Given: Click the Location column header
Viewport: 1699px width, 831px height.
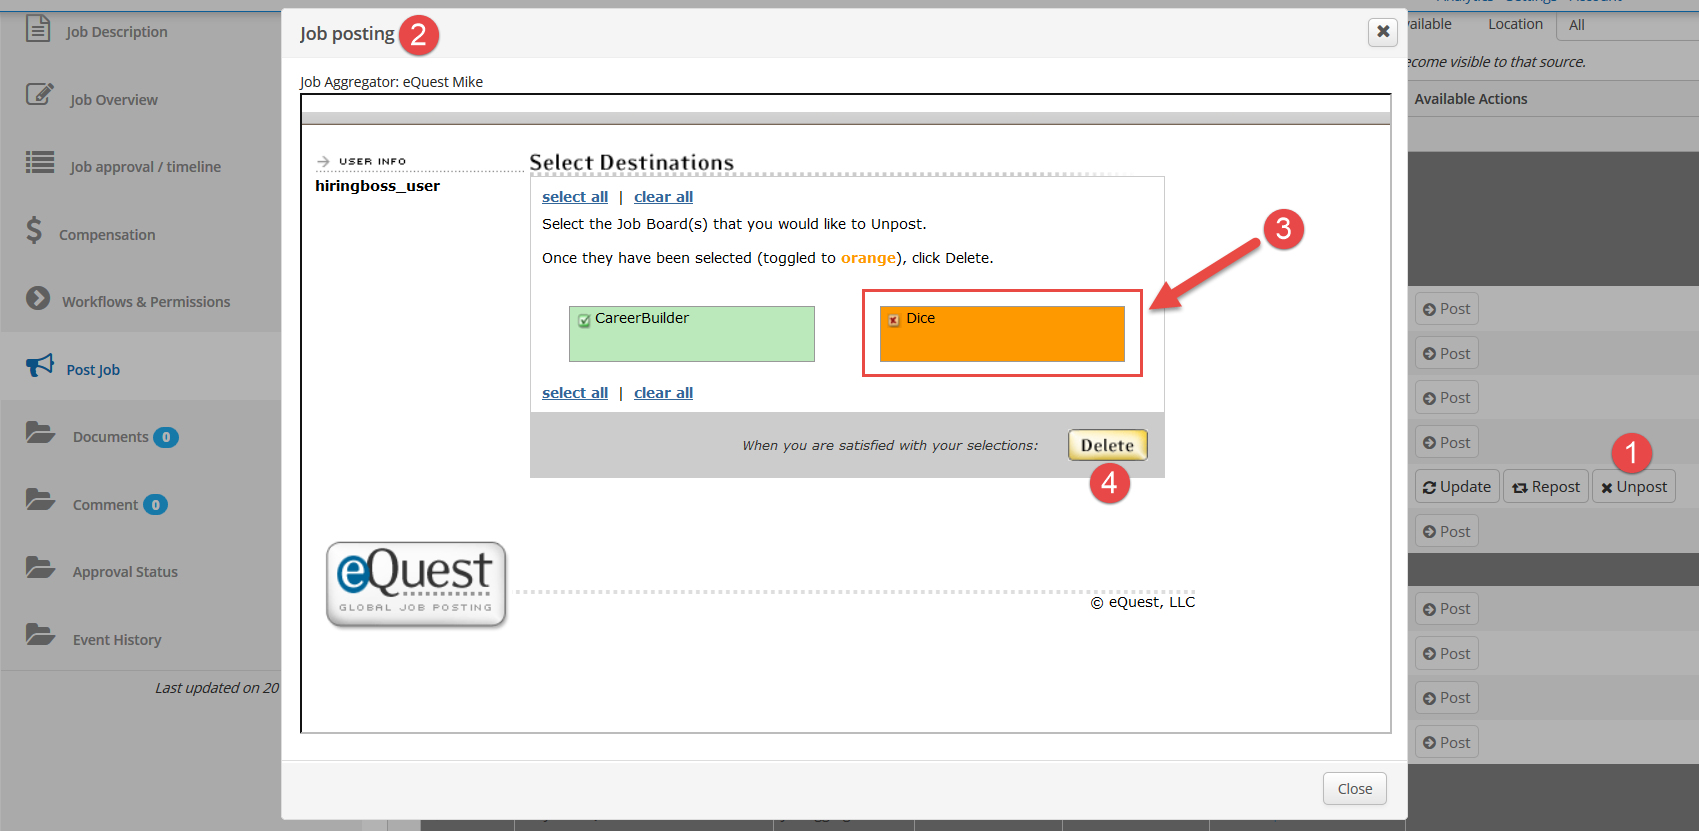Looking at the screenshot, I should coord(1515,24).
